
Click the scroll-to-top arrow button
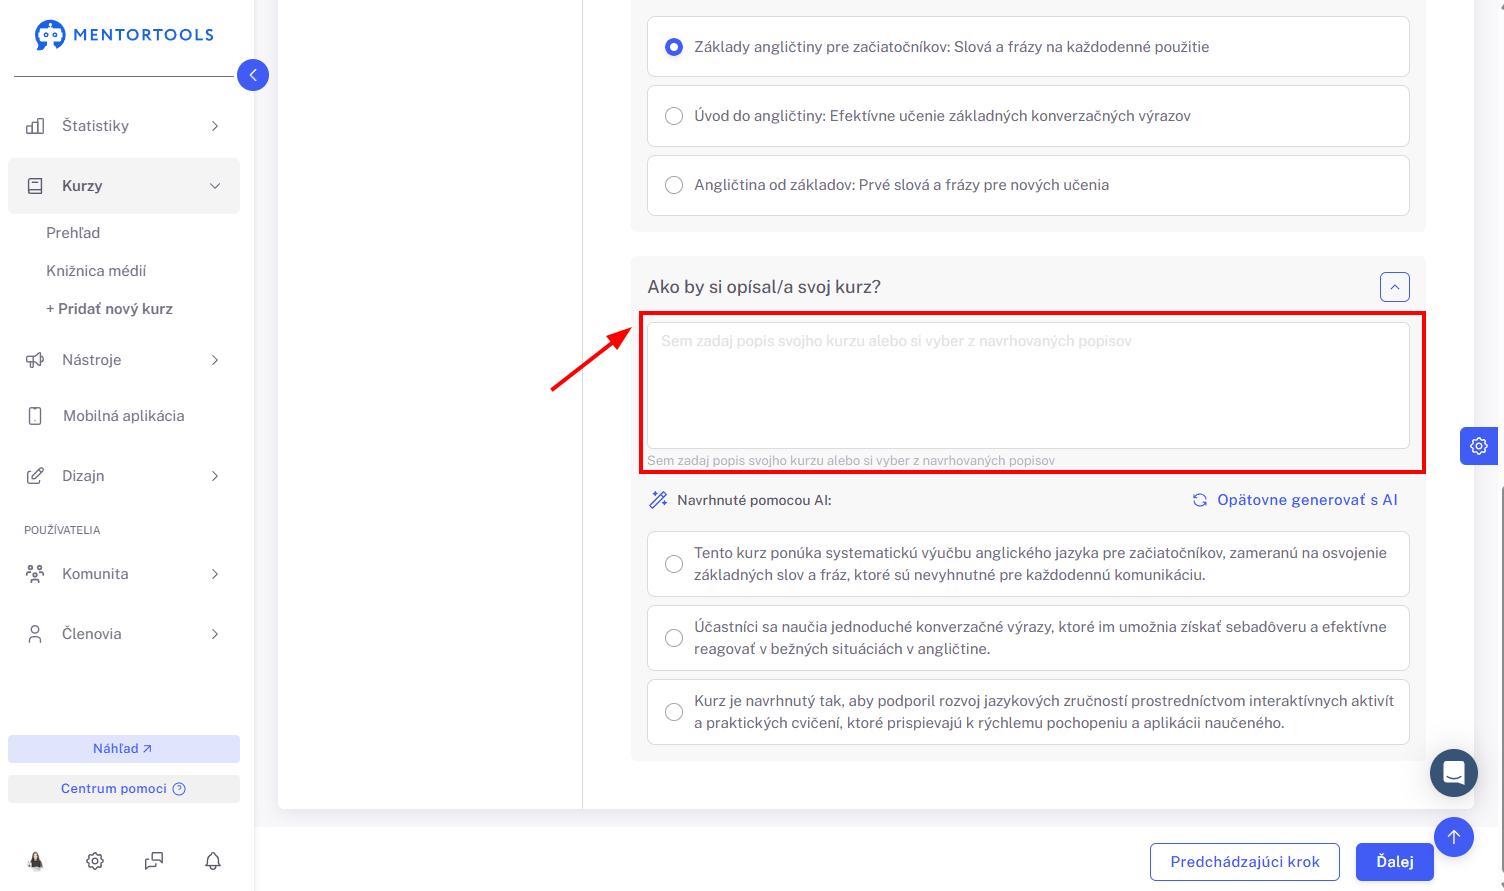pos(1454,837)
